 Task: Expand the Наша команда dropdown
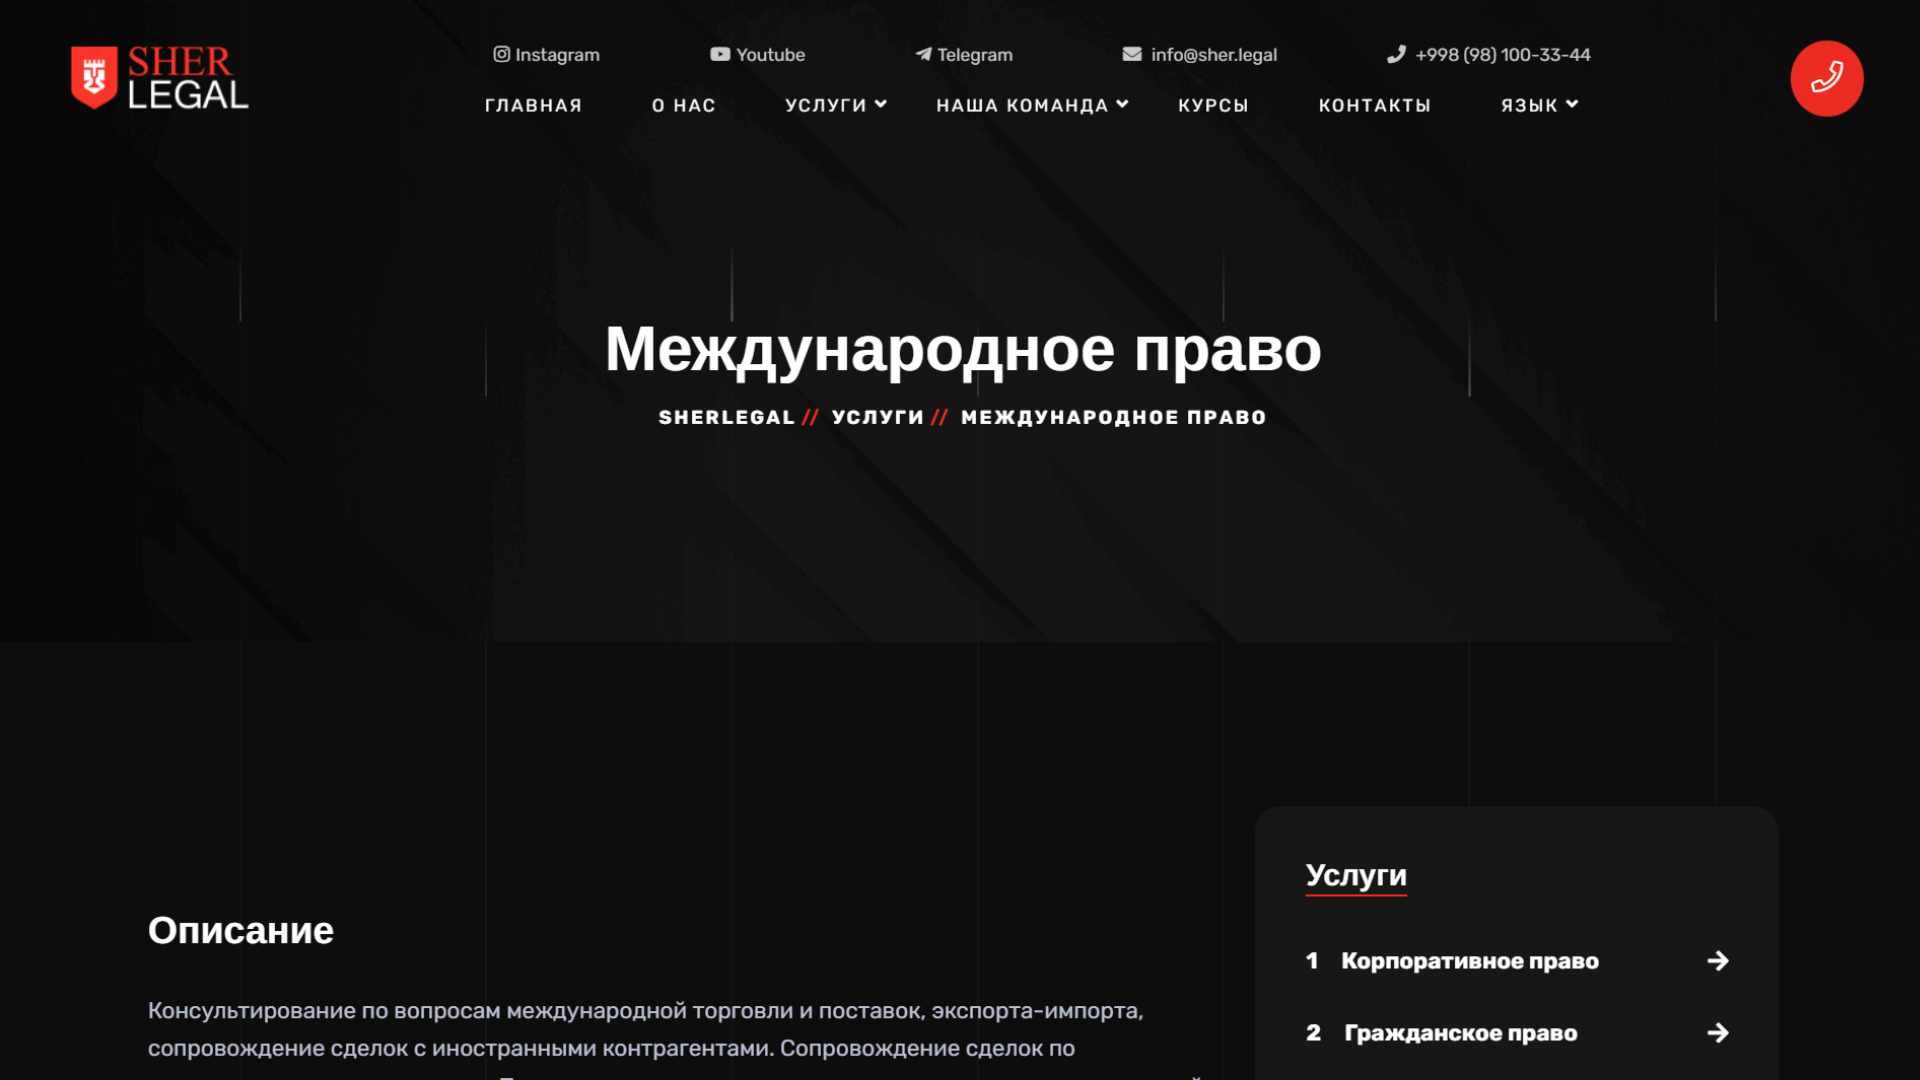coord(1031,105)
